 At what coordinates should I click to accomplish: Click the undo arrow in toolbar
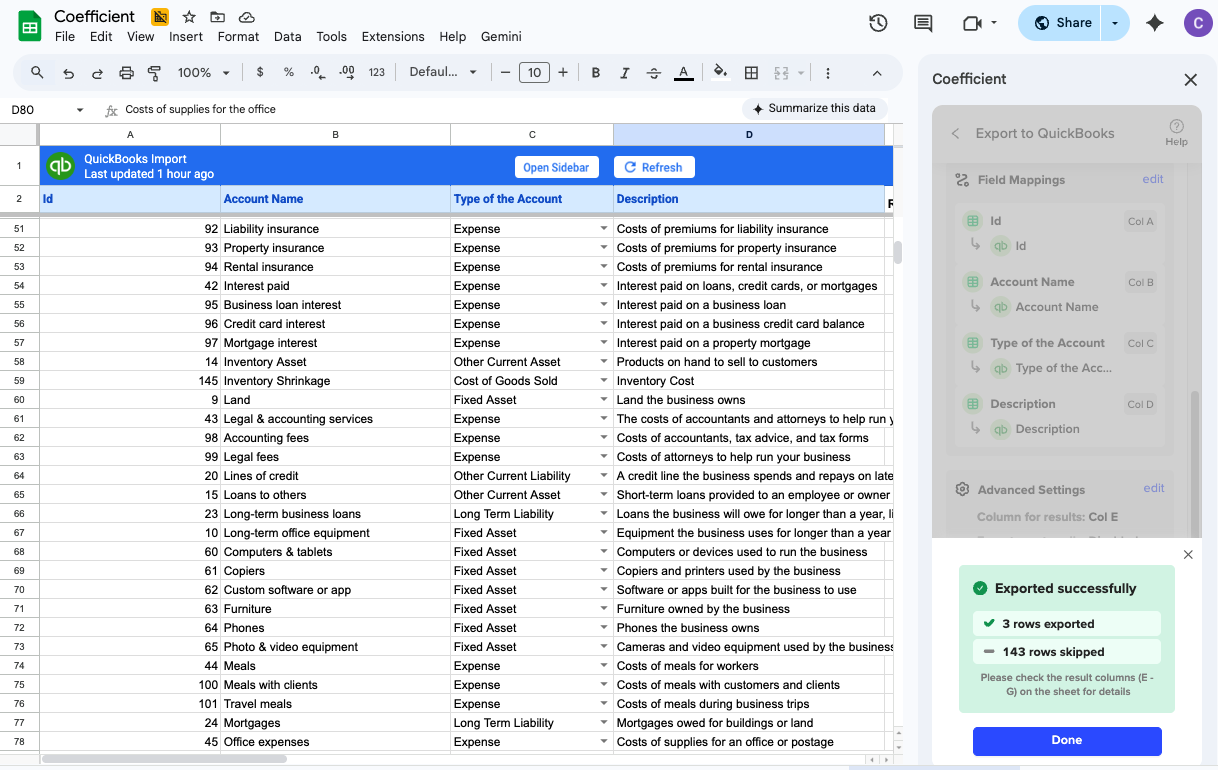pos(68,73)
